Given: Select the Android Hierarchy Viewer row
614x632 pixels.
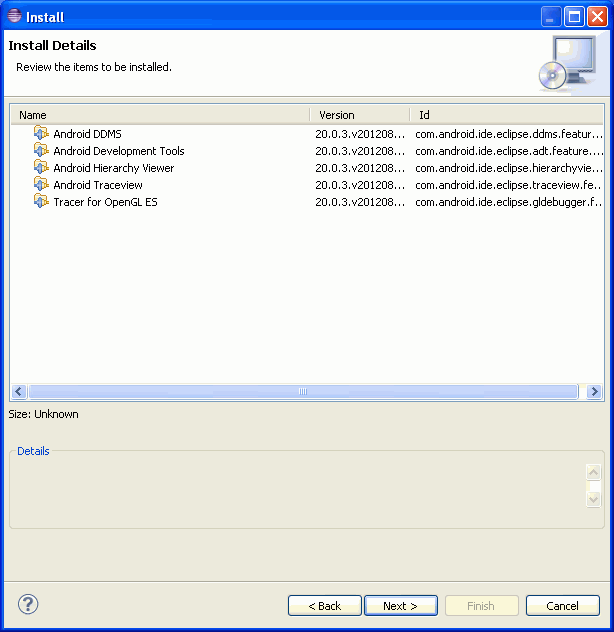Looking at the screenshot, I should [306, 168].
